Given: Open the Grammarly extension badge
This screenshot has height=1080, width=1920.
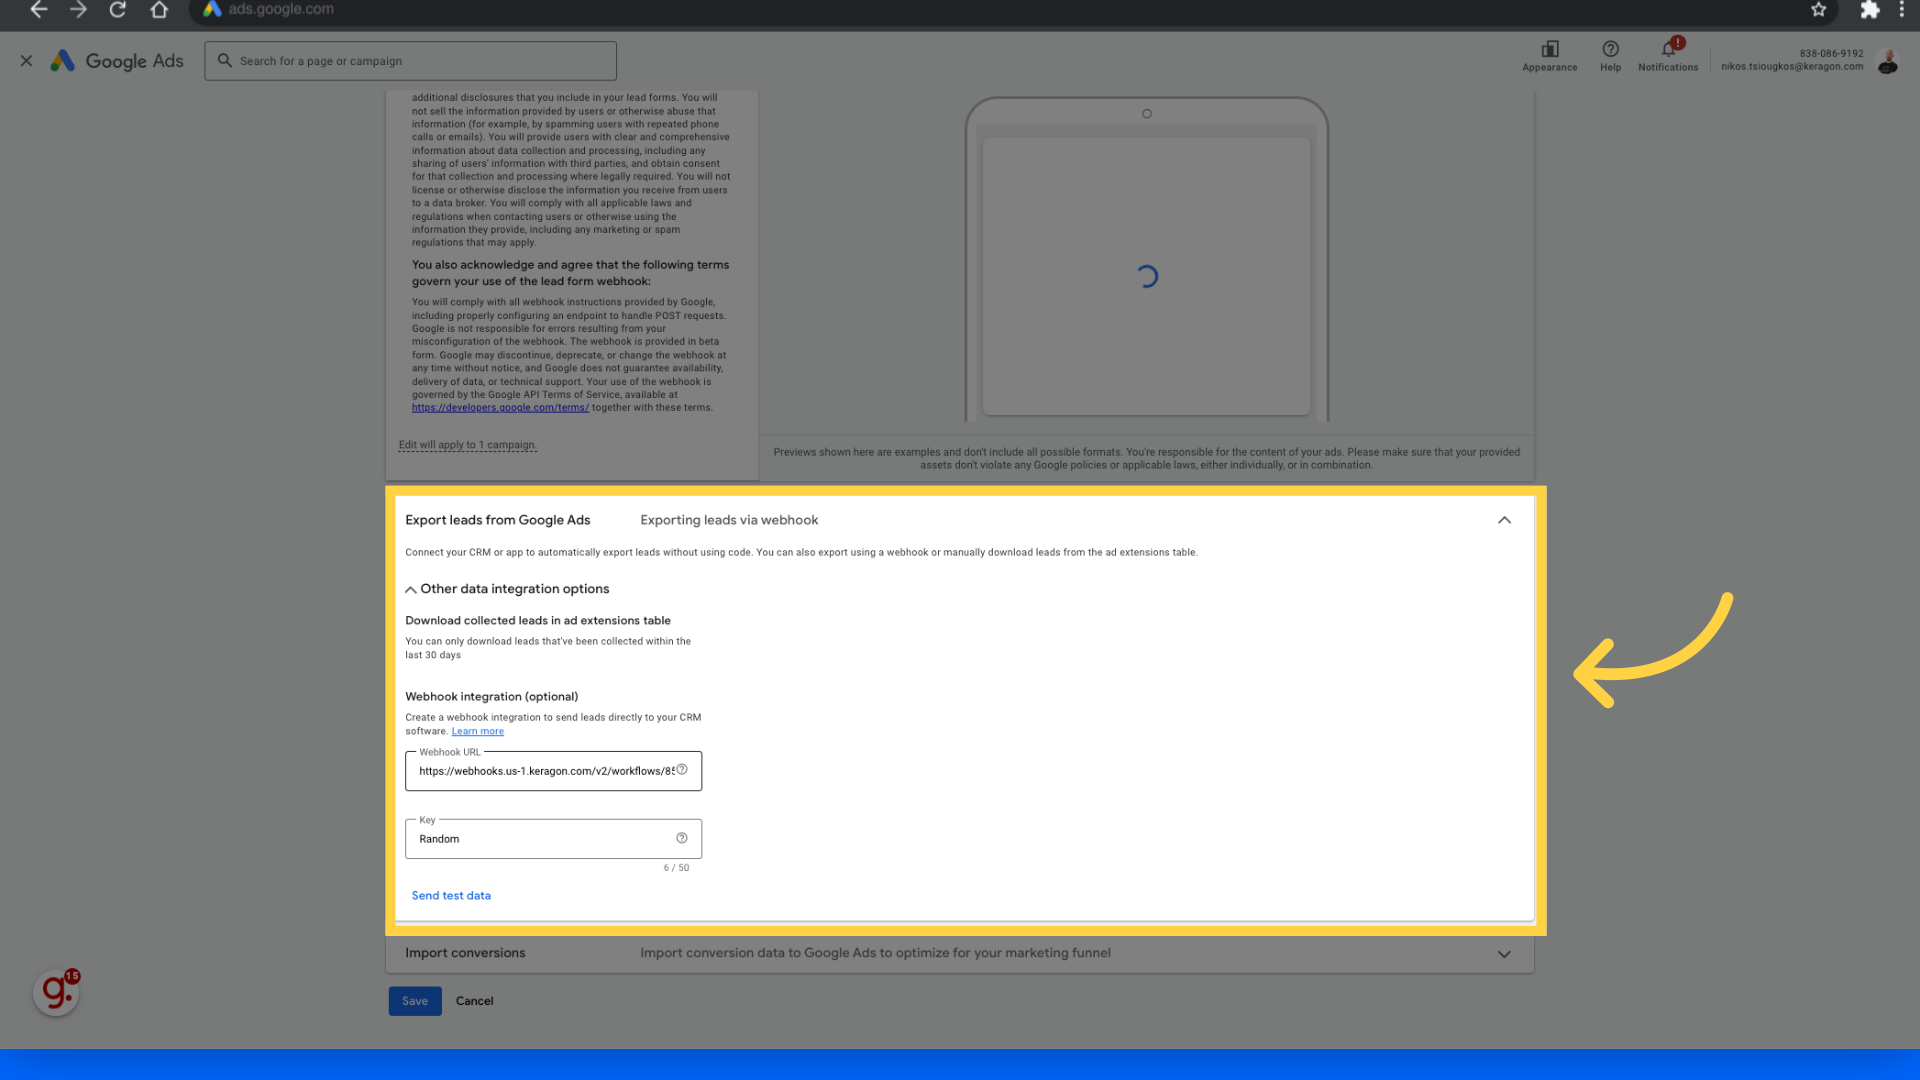Looking at the screenshot, I should coord(56,992).
